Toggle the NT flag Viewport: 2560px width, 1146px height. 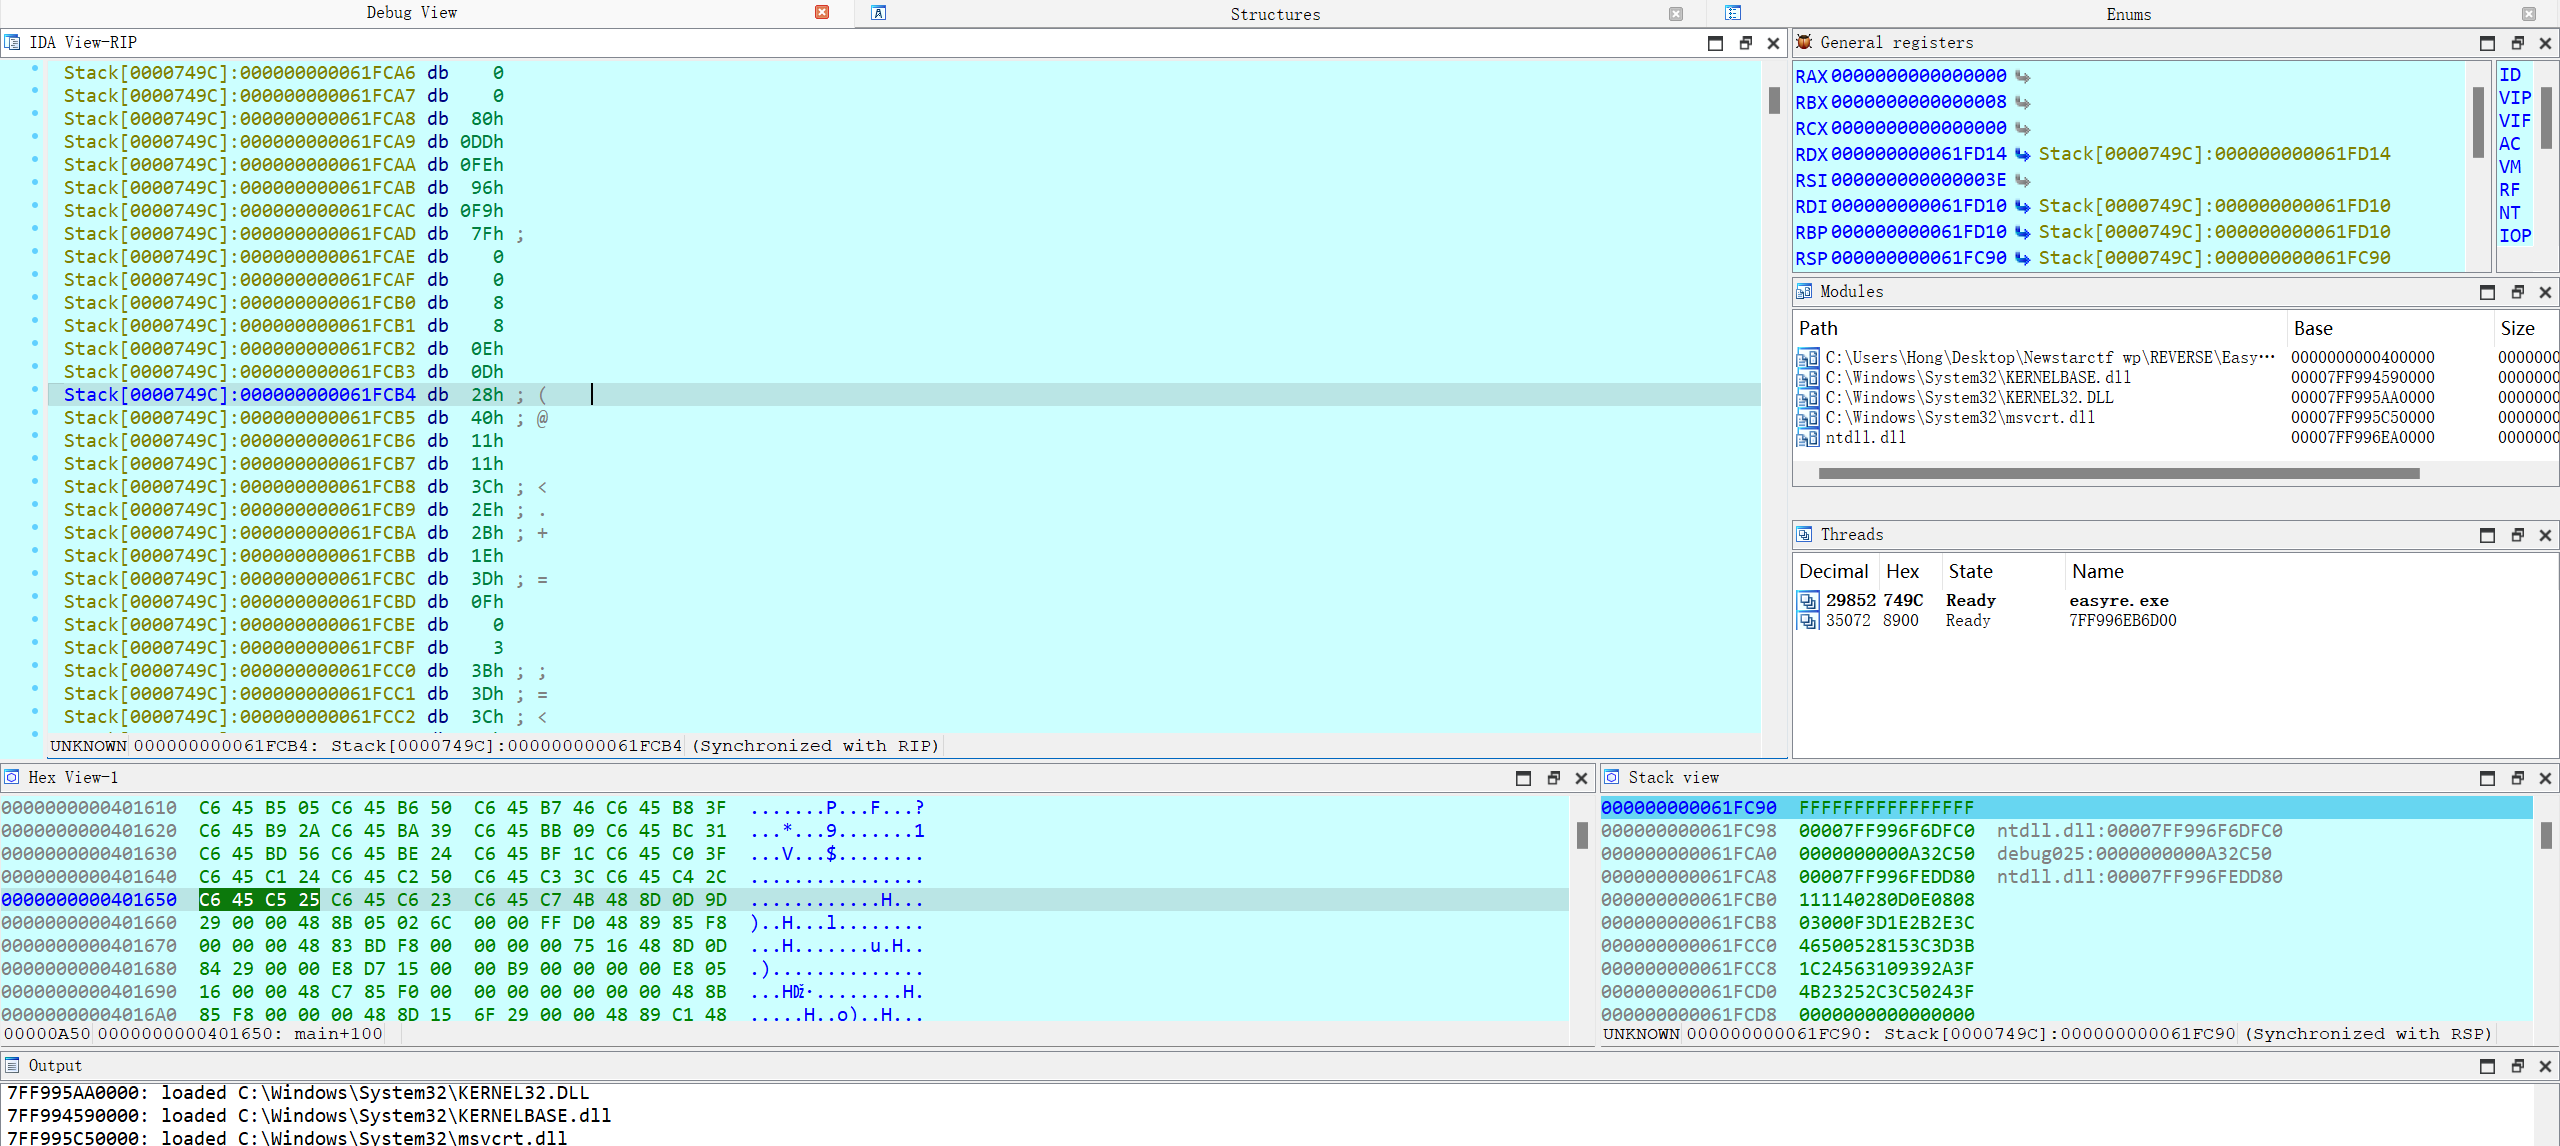(2510, 213)
